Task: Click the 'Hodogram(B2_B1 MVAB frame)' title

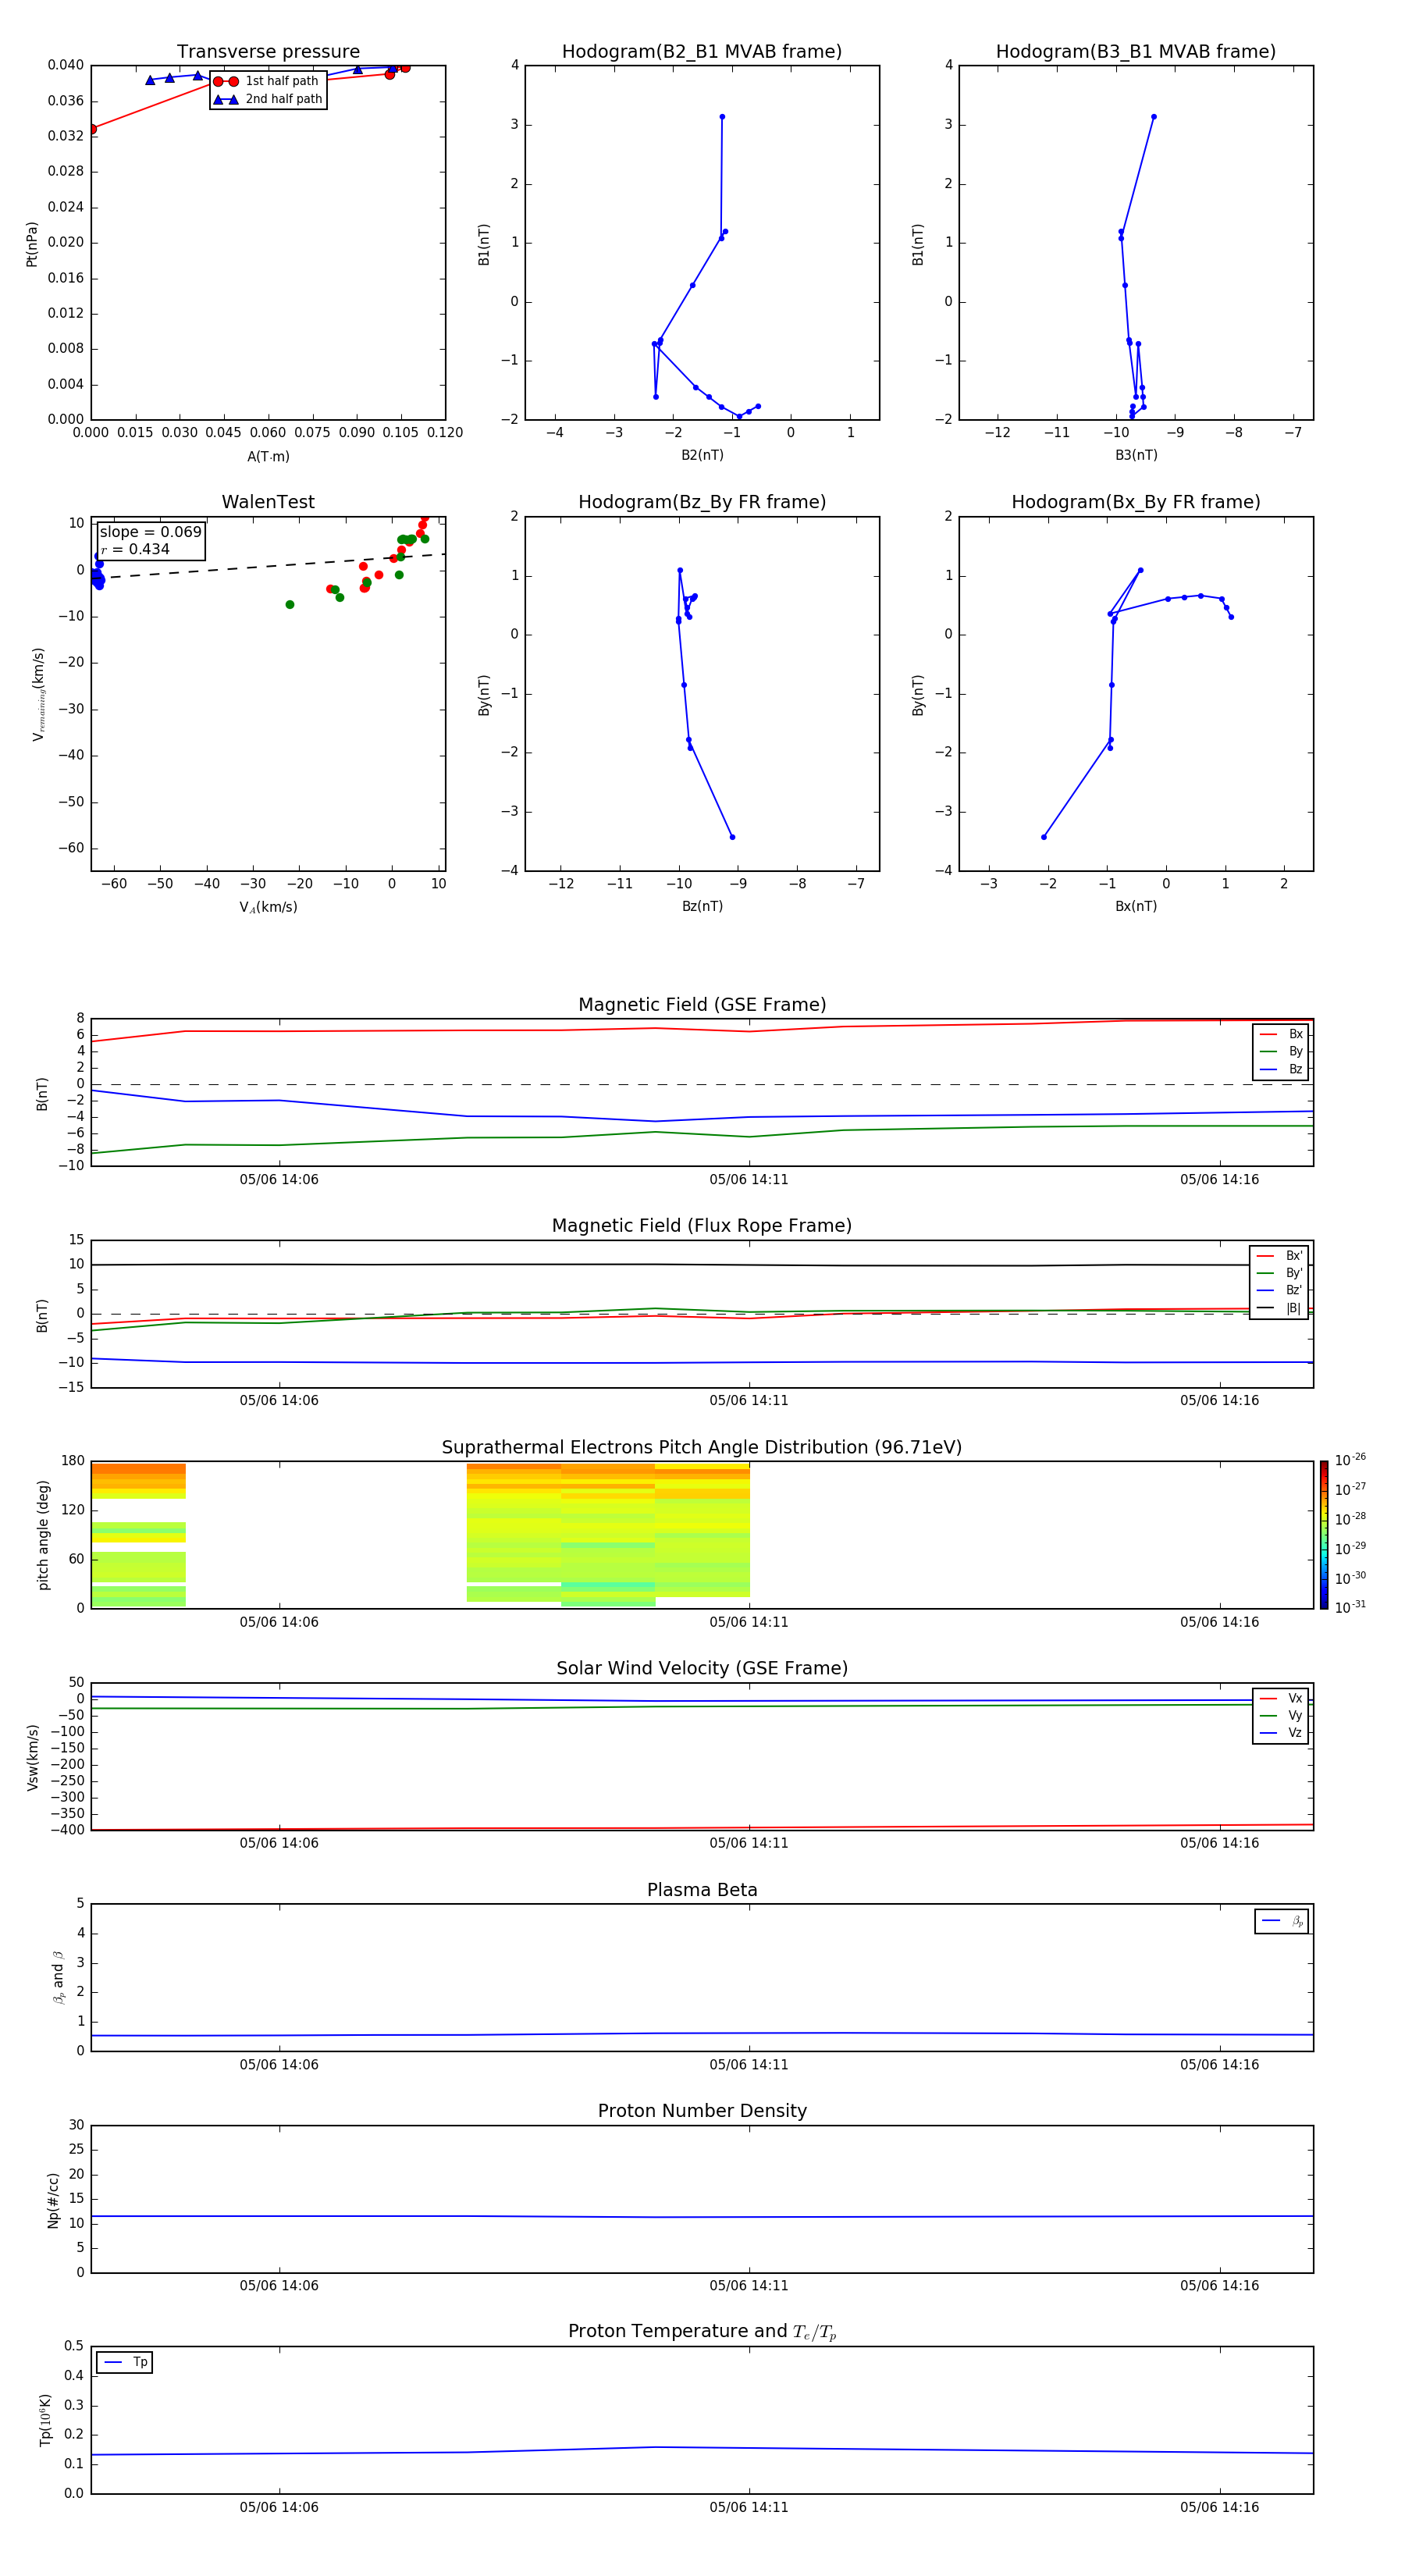Action: [x=702, y=51]
